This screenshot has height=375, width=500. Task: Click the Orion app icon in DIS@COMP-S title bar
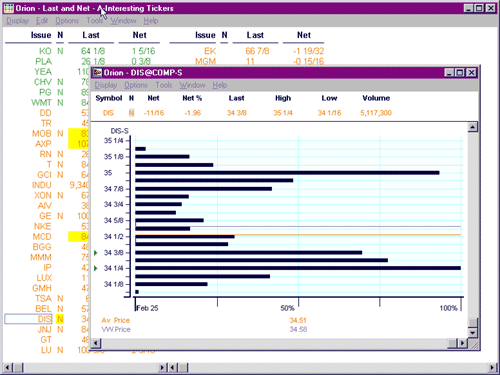coord(97,73)
